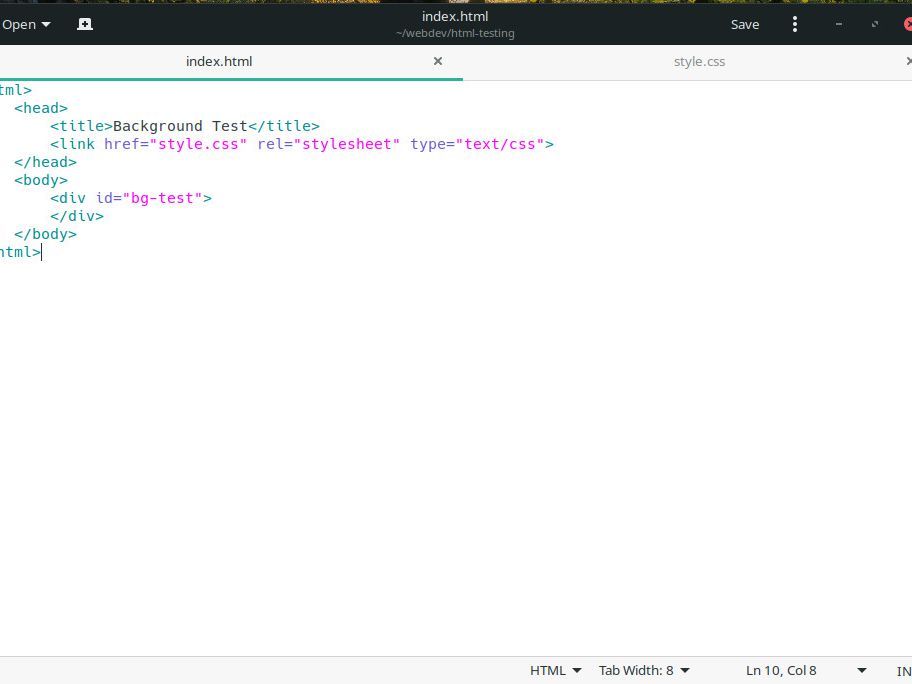Open the Open file dropdown
Screen dimensions: 912x684
(x=26, y=24)
